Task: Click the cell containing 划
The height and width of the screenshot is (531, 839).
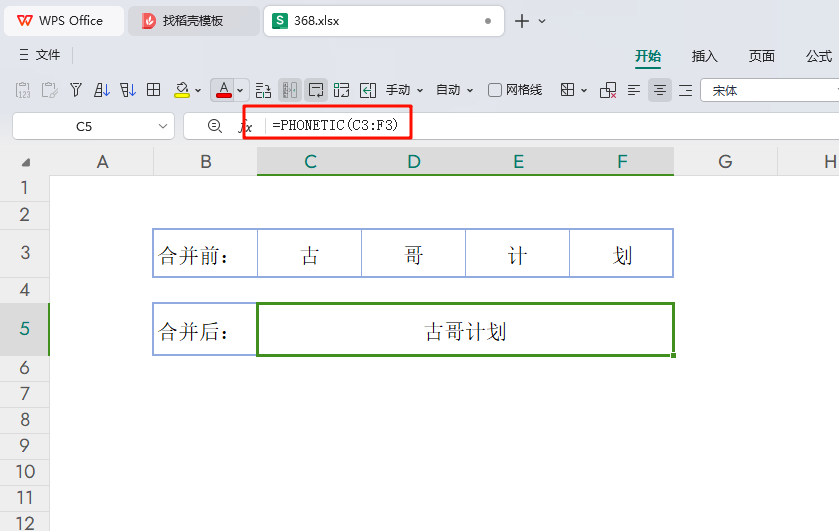Action: (x=621, y=253)
